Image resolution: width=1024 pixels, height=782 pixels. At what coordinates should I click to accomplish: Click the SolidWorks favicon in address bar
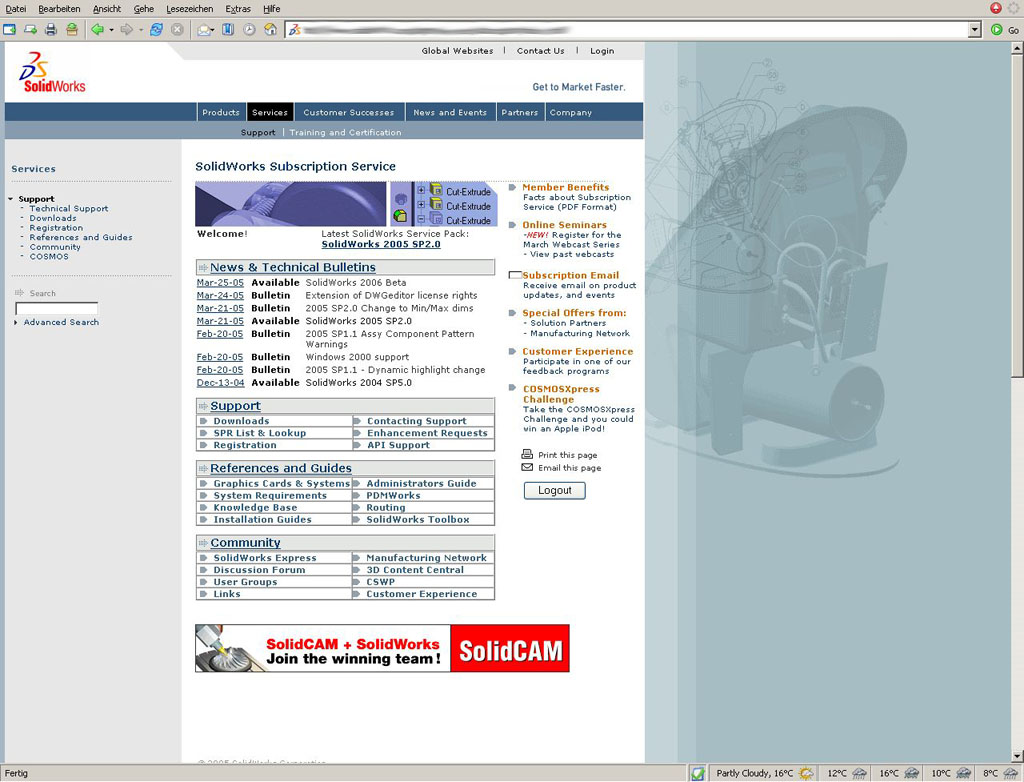295,29
